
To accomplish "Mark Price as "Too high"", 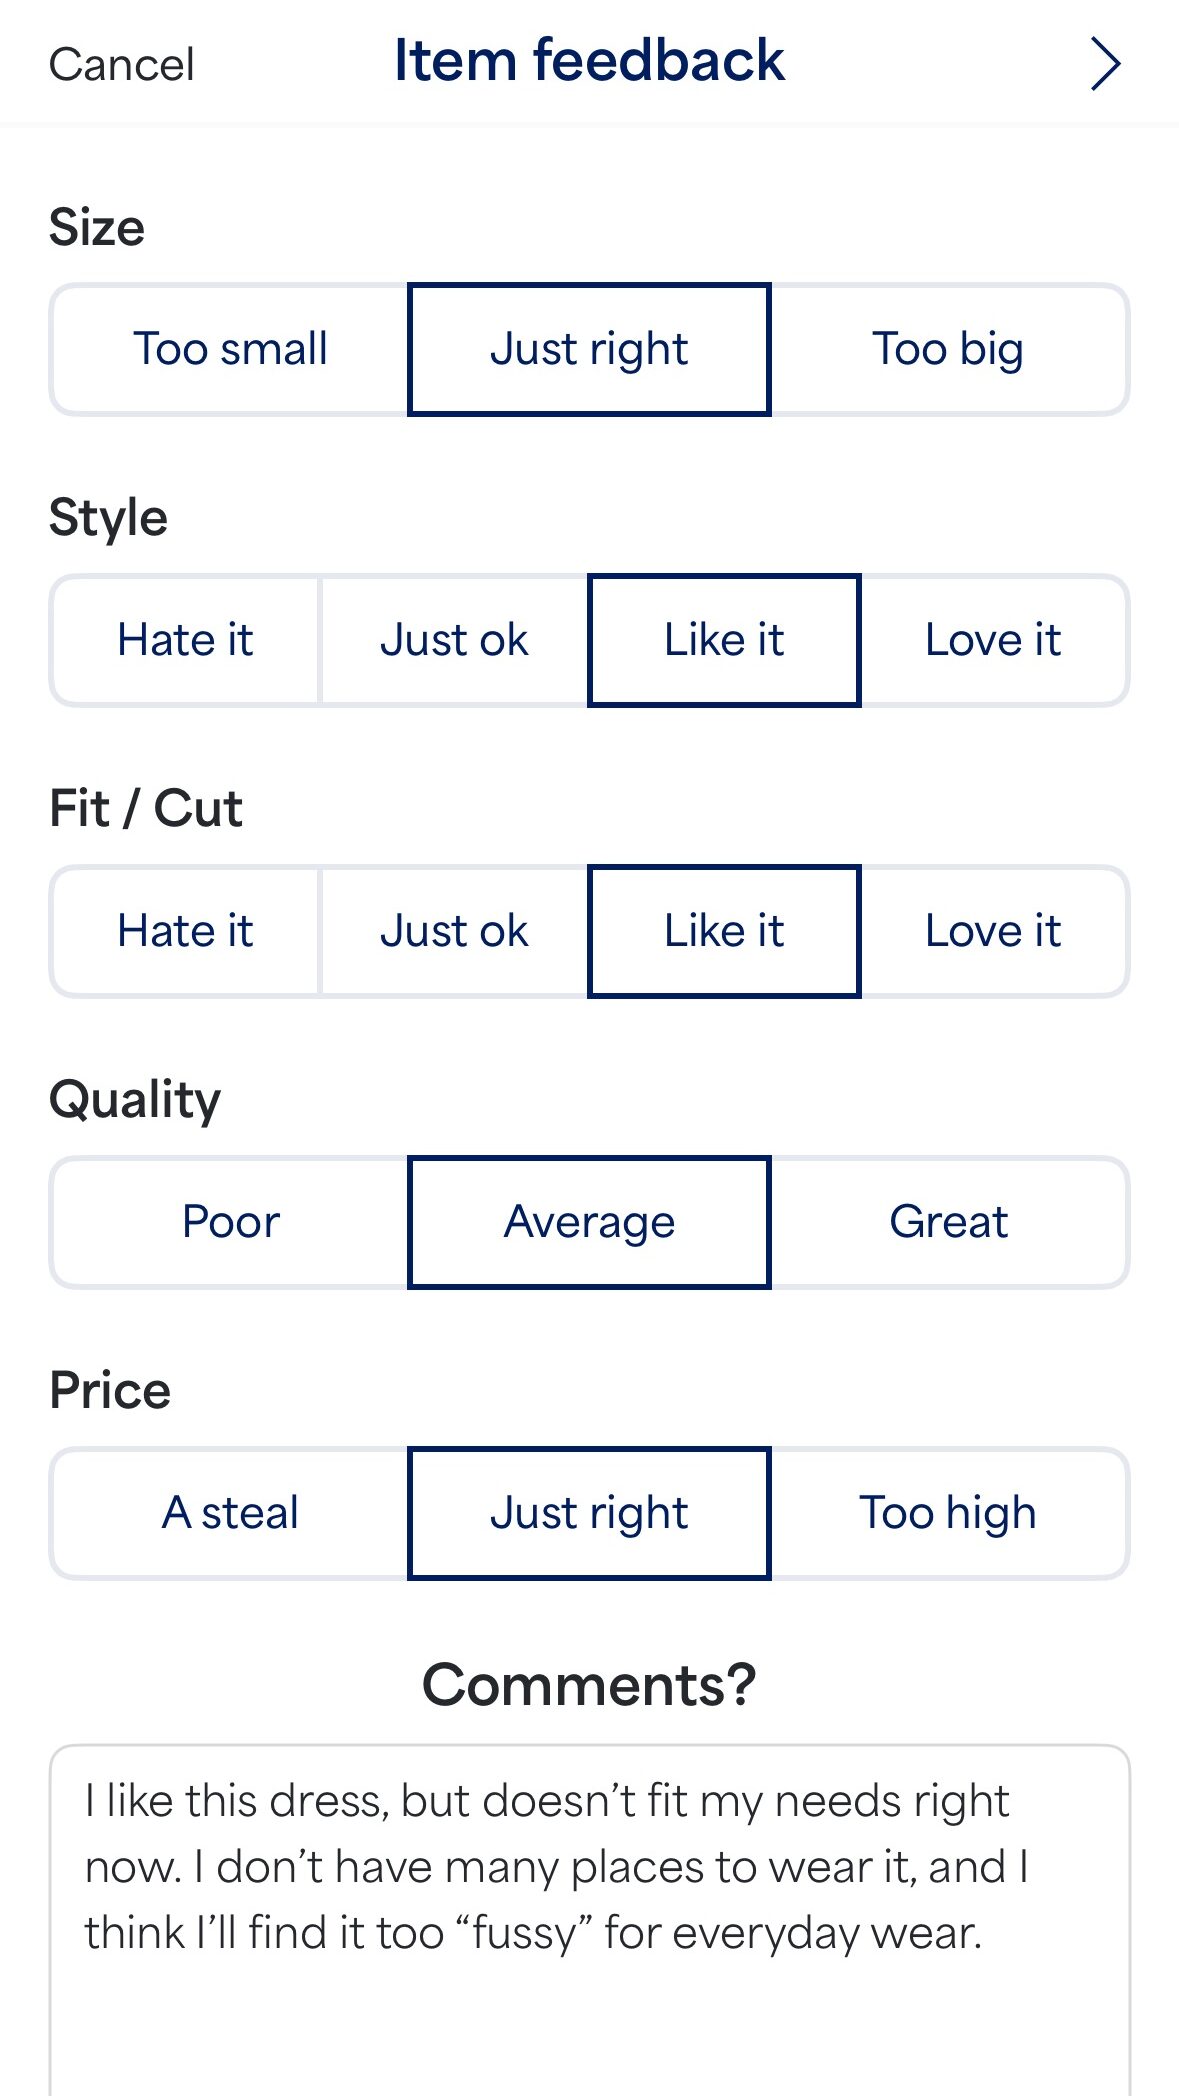I will click(x=948, y=1513).
